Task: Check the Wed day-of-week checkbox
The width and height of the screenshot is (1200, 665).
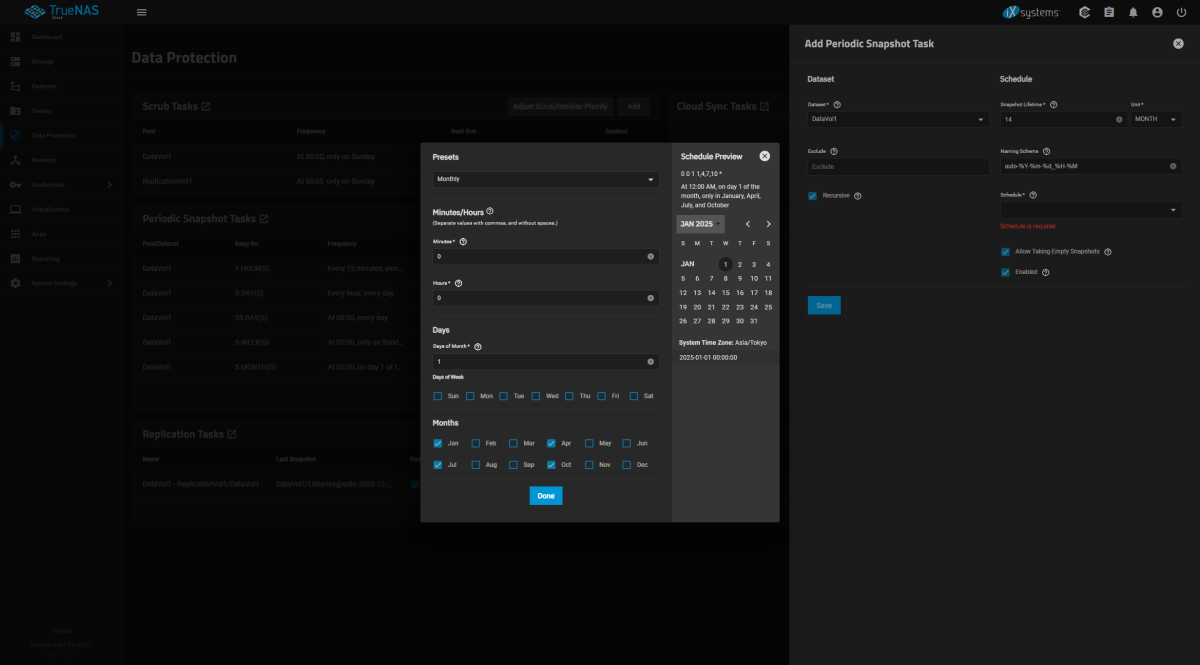Action: [x=537, y=396]
